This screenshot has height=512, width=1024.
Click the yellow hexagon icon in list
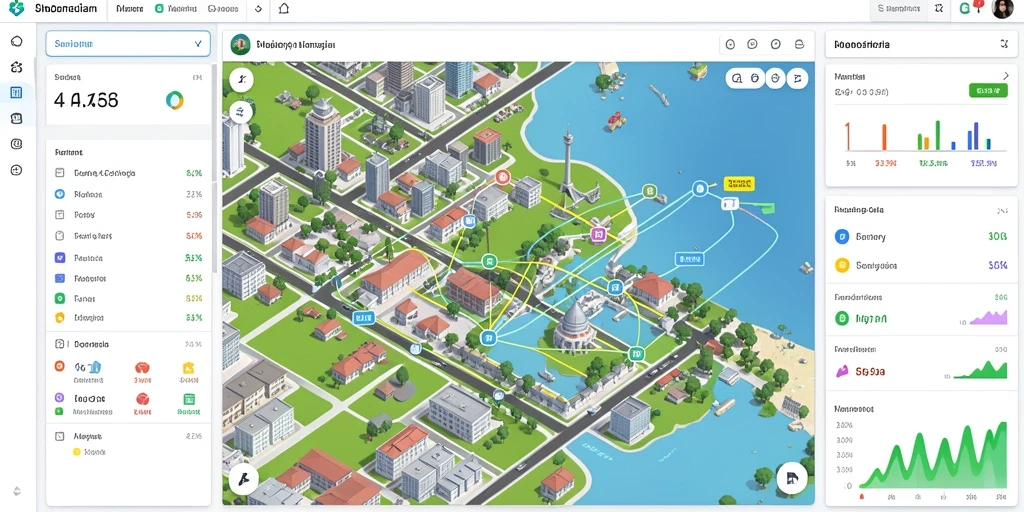pyautogui.click(x=59, y=318)
